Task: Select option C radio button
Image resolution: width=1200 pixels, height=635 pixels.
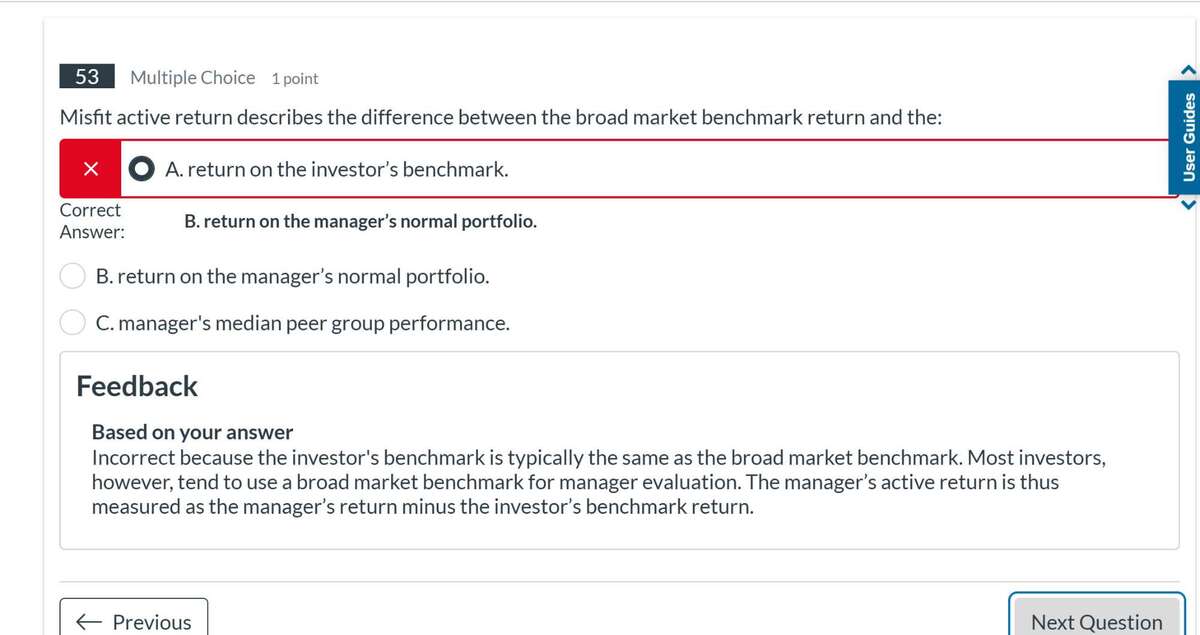Action: click(x=73, y=323)
